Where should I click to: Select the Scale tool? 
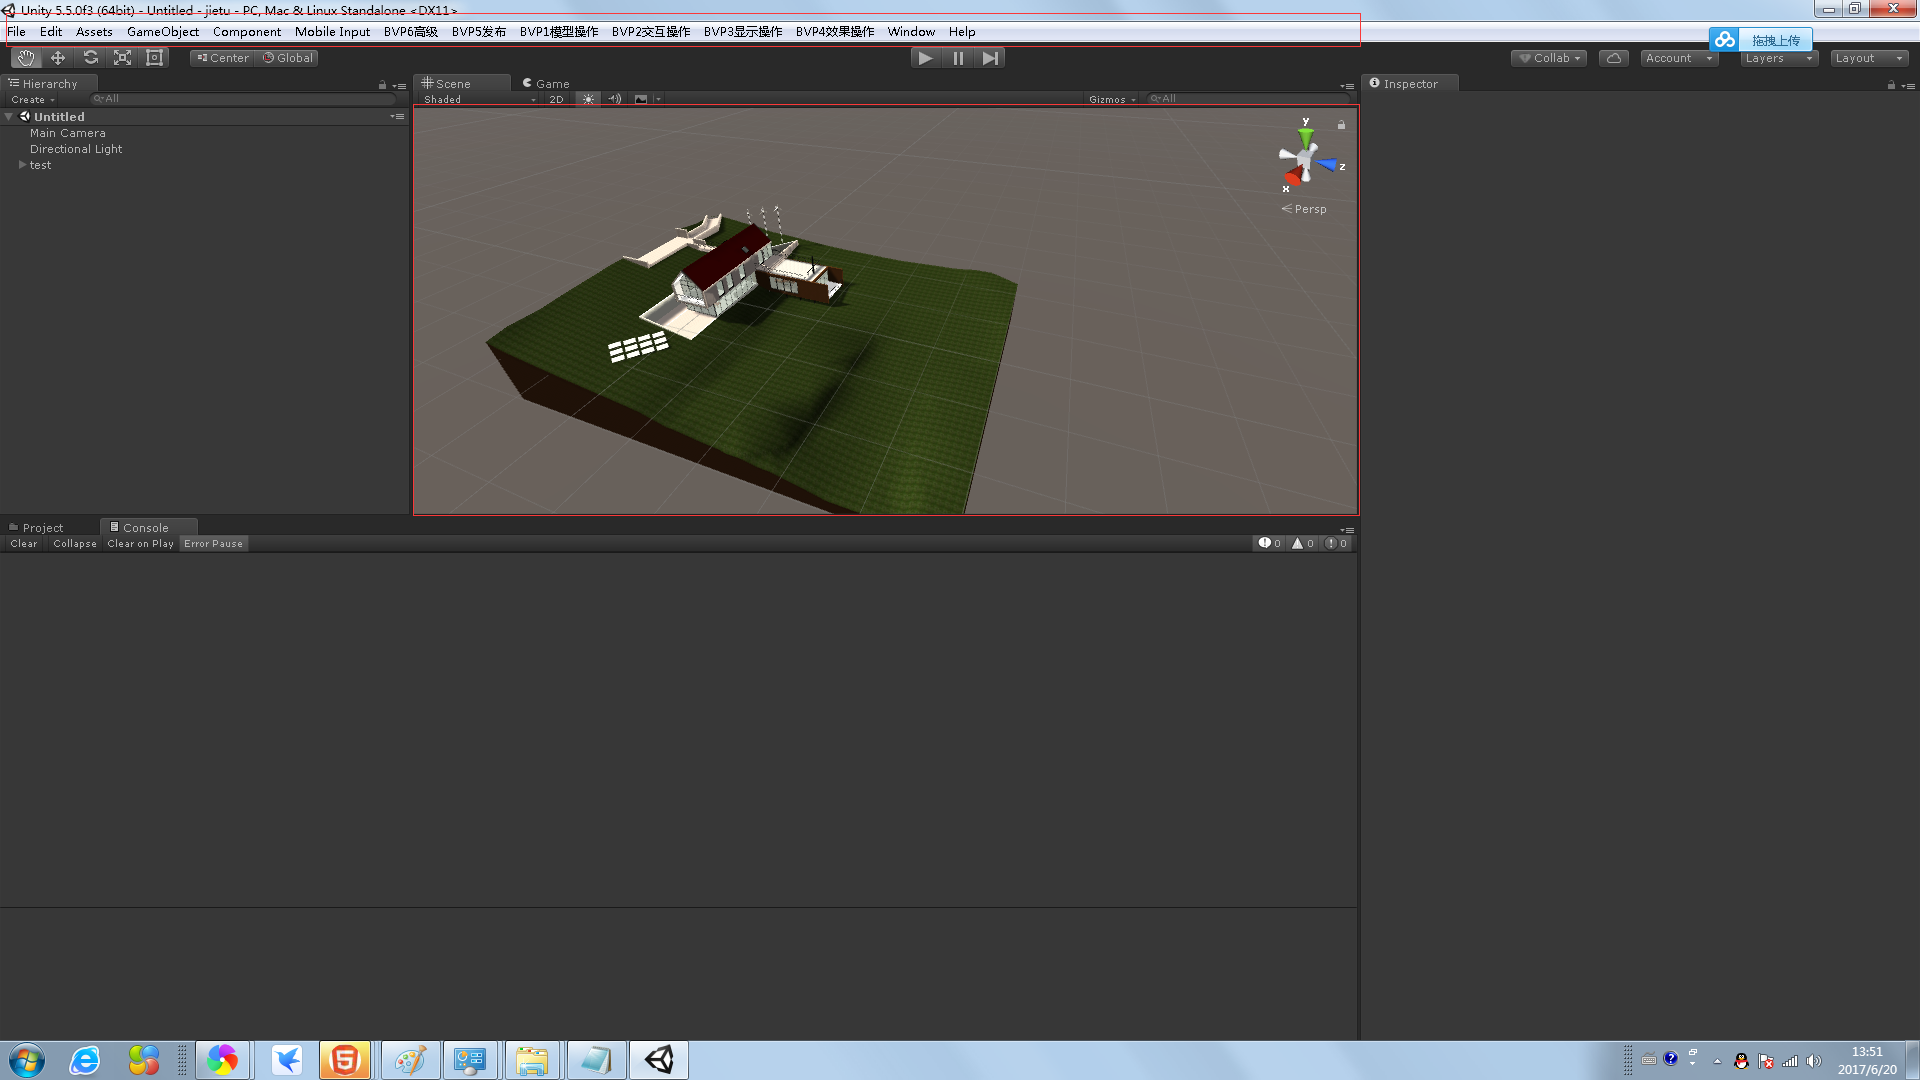pyautogui.click(x=122, y=58)
